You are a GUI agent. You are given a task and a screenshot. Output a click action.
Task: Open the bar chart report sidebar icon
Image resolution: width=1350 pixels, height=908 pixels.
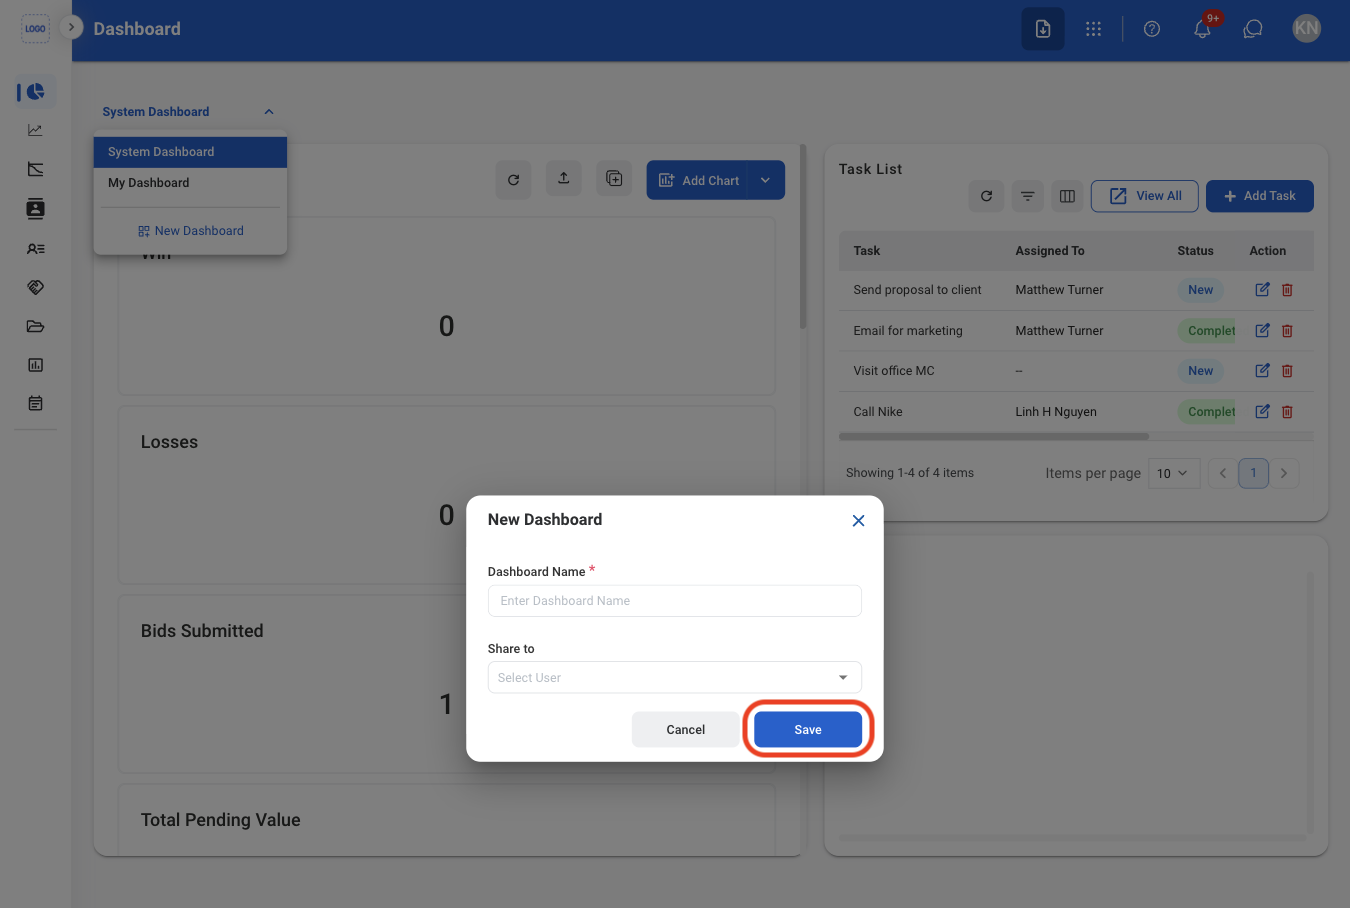point(35,365)
